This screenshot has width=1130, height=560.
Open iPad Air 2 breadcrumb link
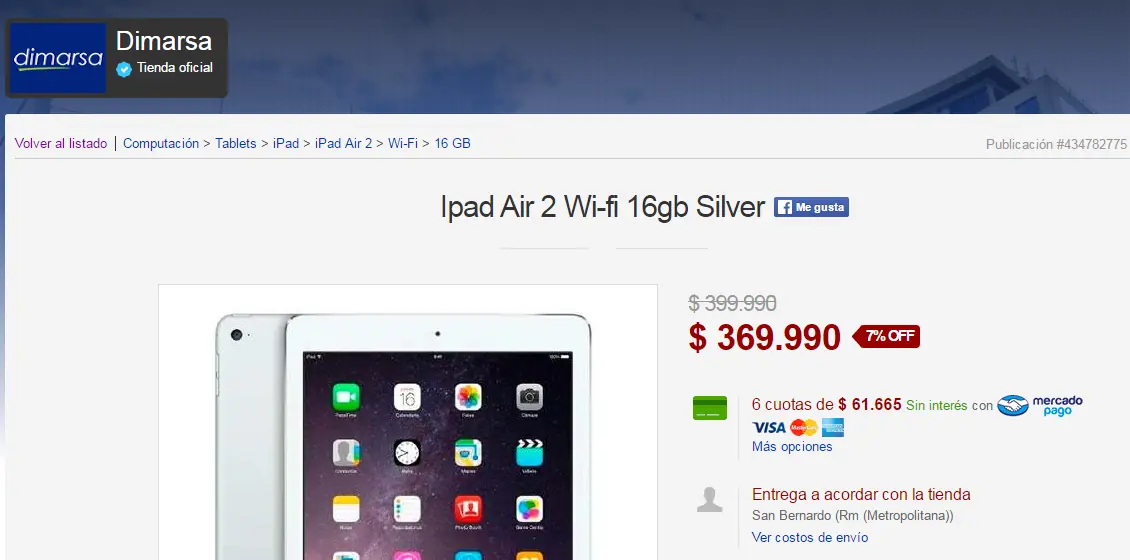click(x=343, y=143)
